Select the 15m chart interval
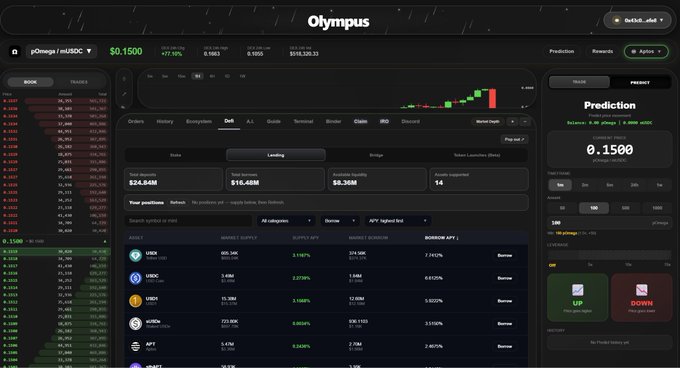This screenshot has height=368, width=680. [x=181, y=76]
